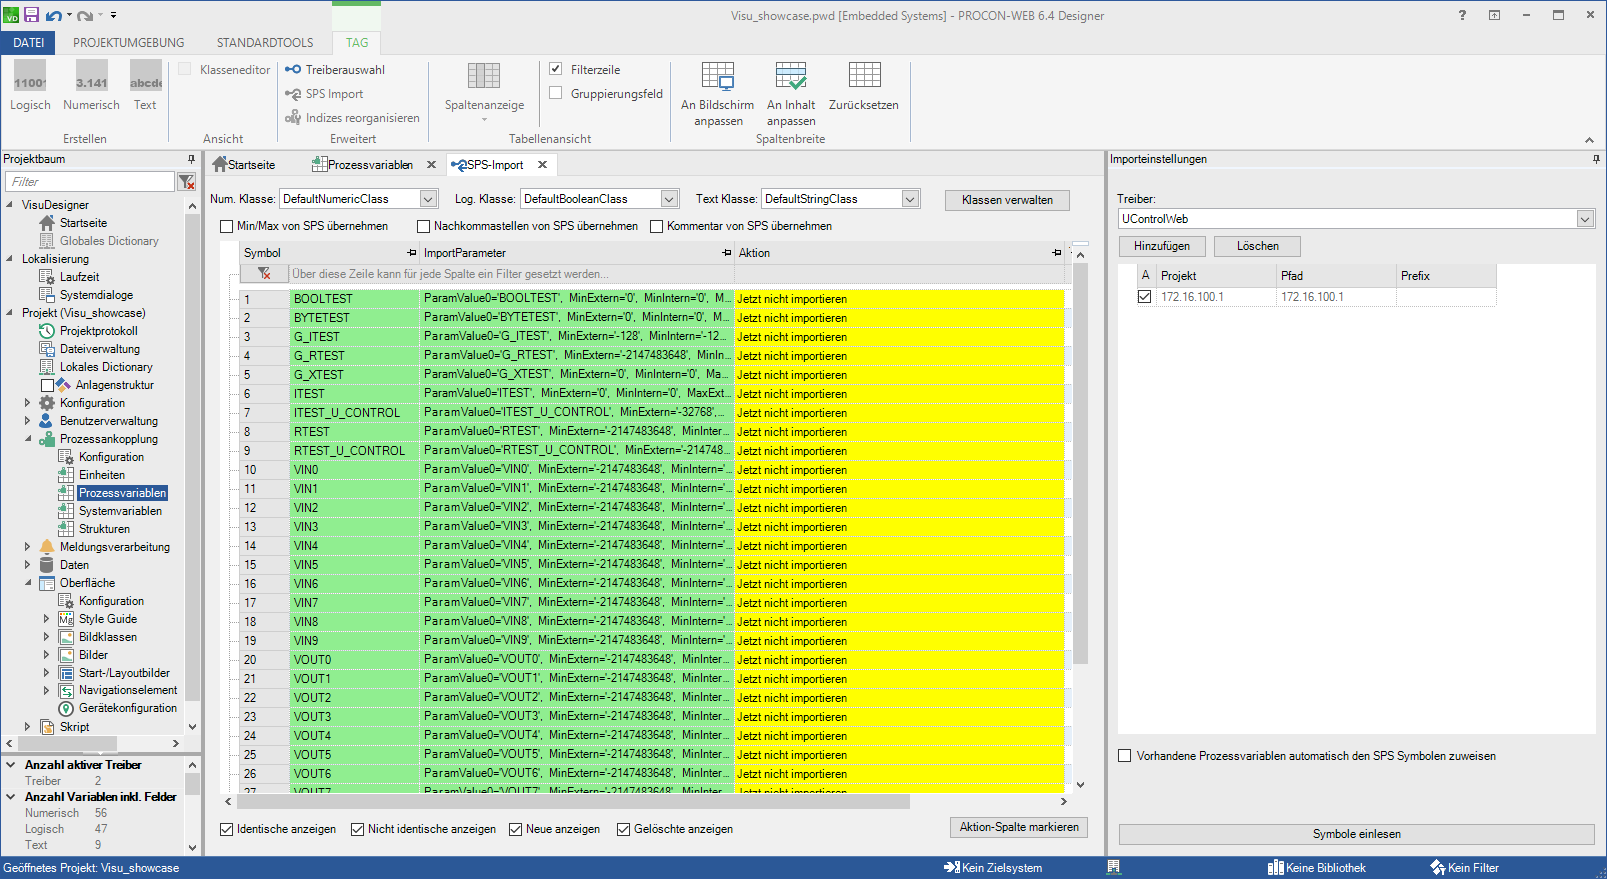Image resolution: width=1607 pixels, height=879 pixels.
Task: Switch to the Prozessvariablen document tab
Action: point(369,165)
